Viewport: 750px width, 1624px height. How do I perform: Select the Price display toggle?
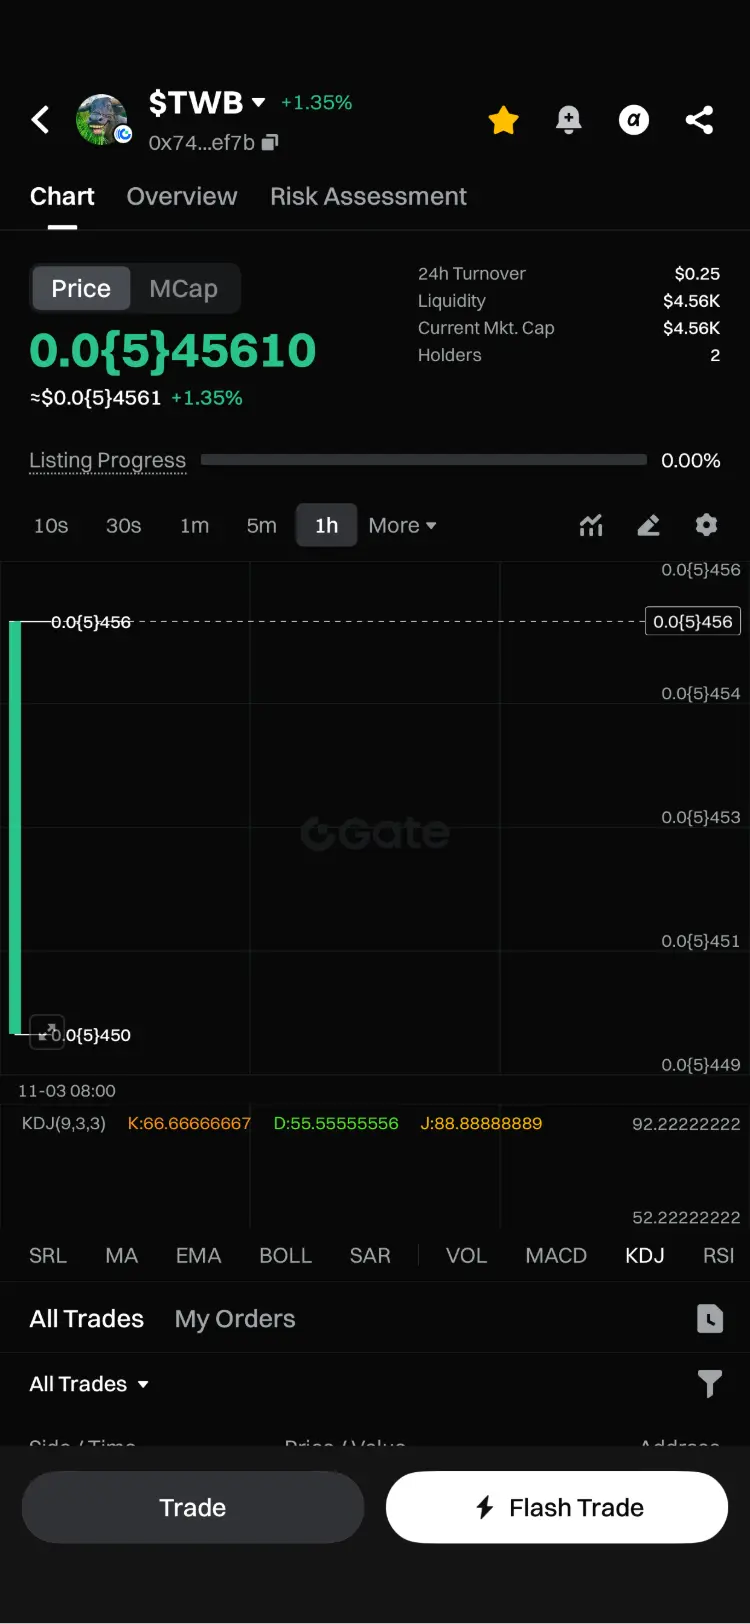81,288
